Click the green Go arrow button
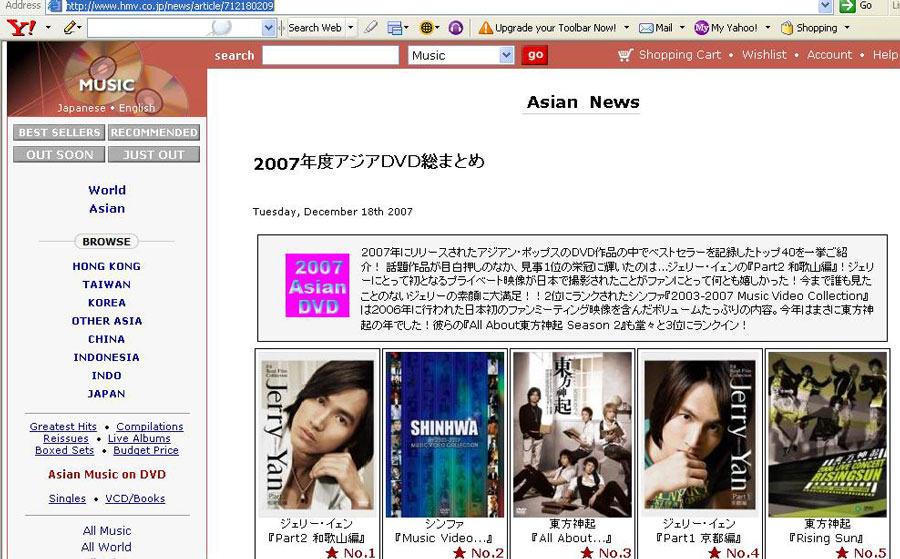Image resolution: width=900 pixels, height=559 pixels. tap(847, 6)
